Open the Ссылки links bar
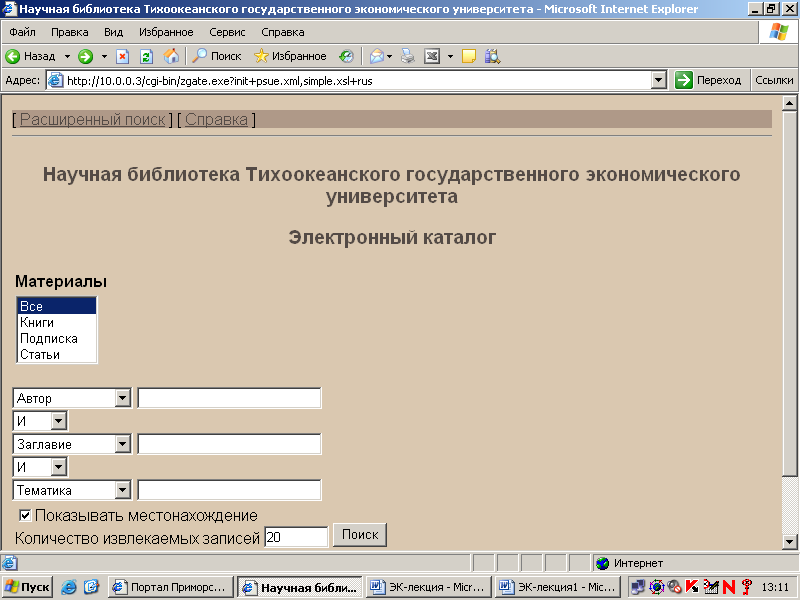Screen dimensions: 800x600 774,81
